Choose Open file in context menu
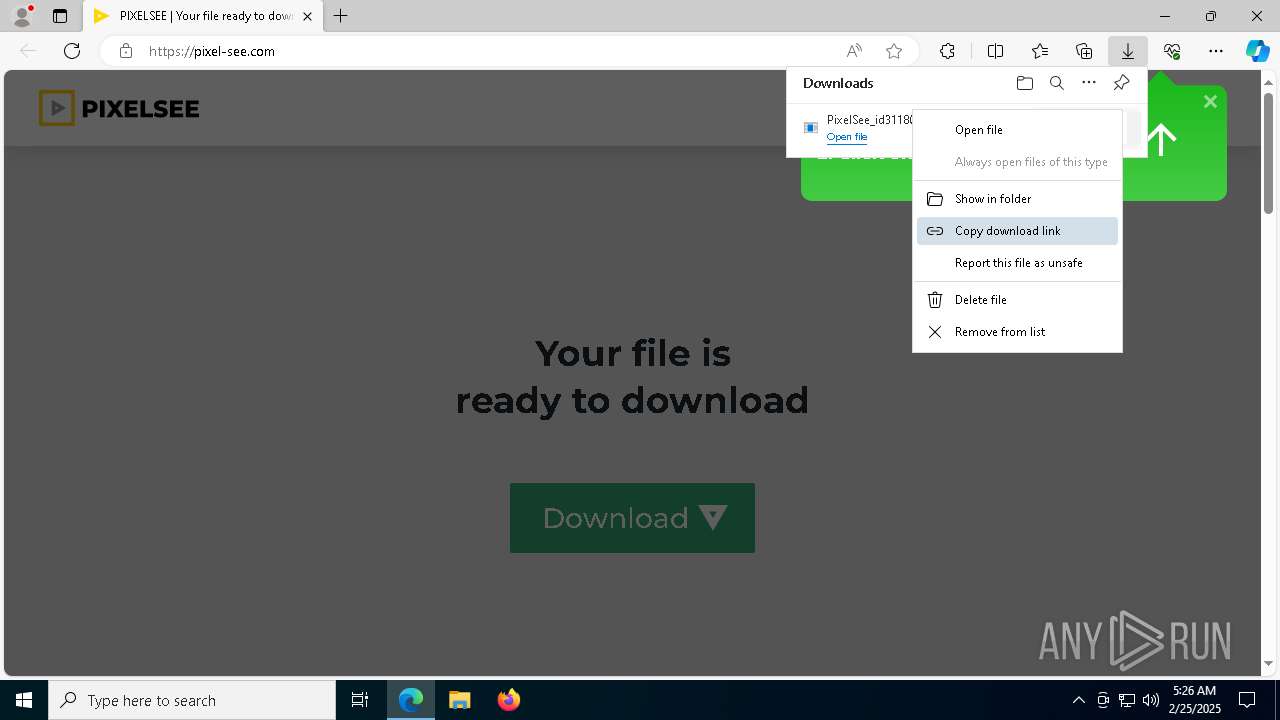The image size is (1280, 720). point(1017,130)
